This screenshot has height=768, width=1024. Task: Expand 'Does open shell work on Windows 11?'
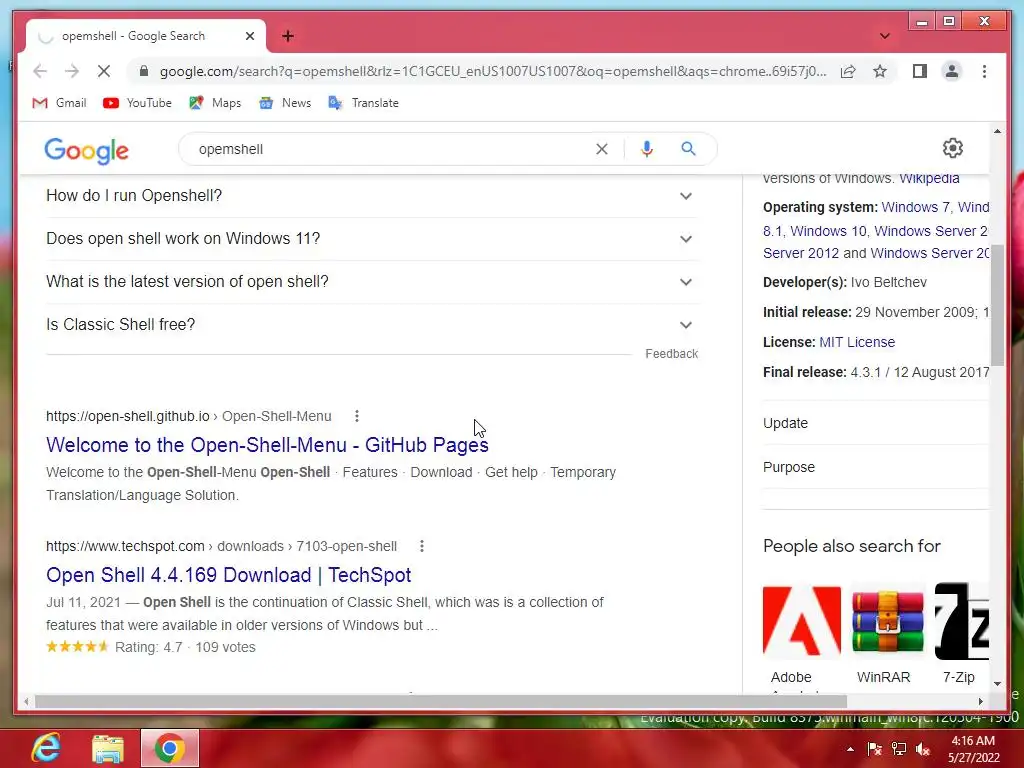click(372, 238)
